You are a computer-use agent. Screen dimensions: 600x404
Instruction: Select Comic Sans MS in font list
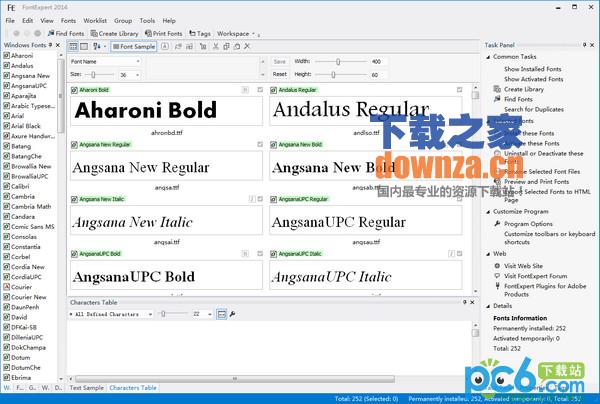(x=33, y=226)
